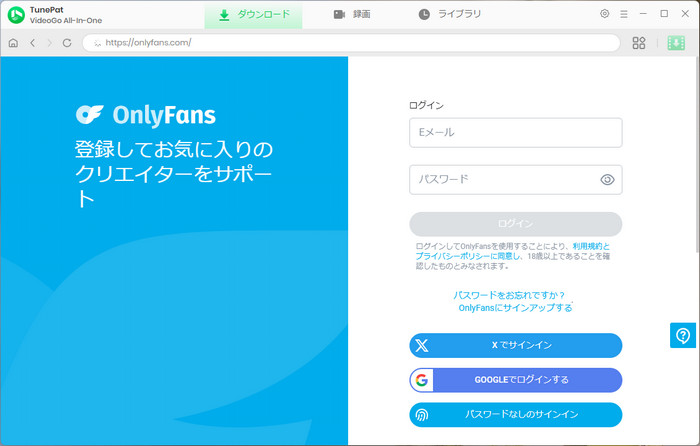This screenshot has width=700, height=446.
Task: Click the URL address bar
Action: point(351,43)
